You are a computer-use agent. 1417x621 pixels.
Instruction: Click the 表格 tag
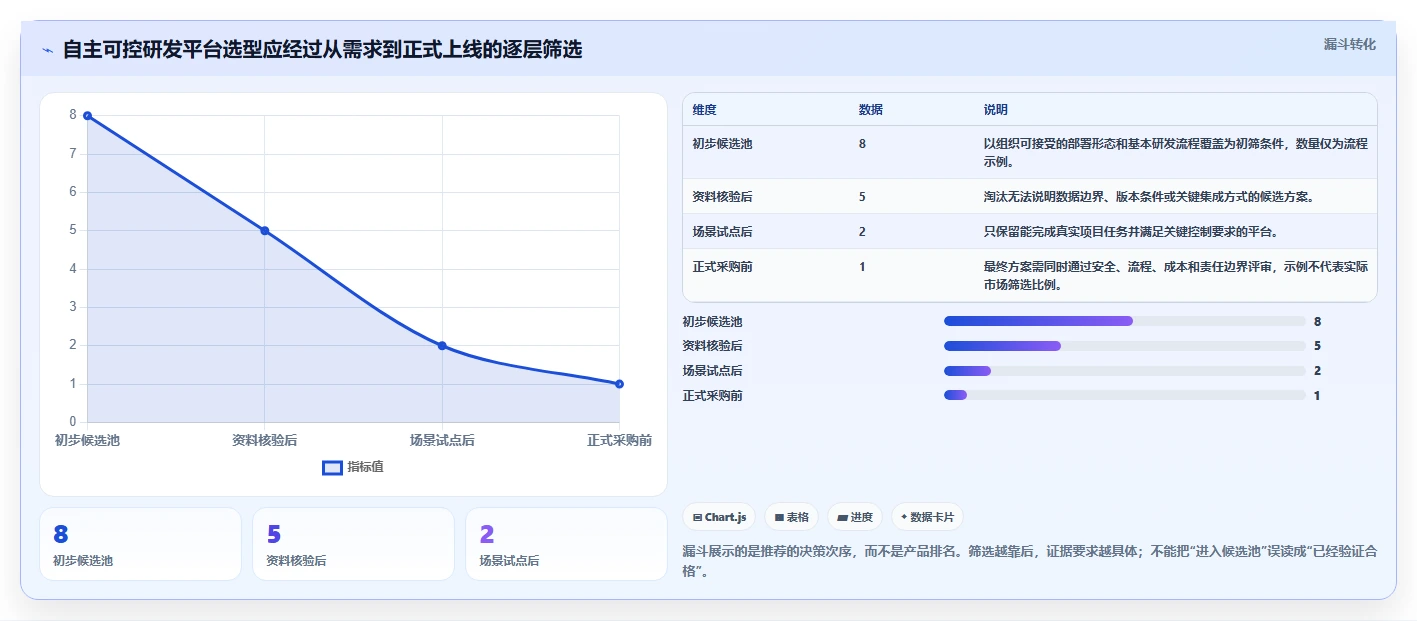[x=791, y=517]
